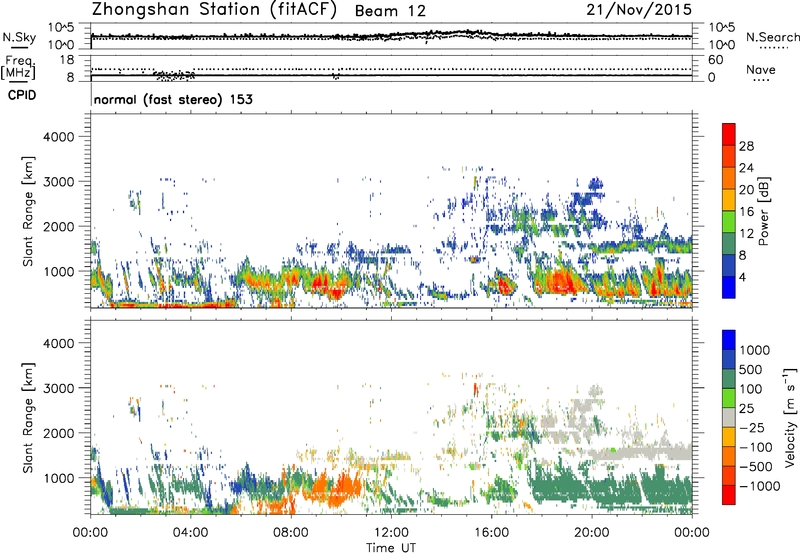Click the '16' power colorbar tick
This screenshot has width=800, height=554.
(746, 211)
